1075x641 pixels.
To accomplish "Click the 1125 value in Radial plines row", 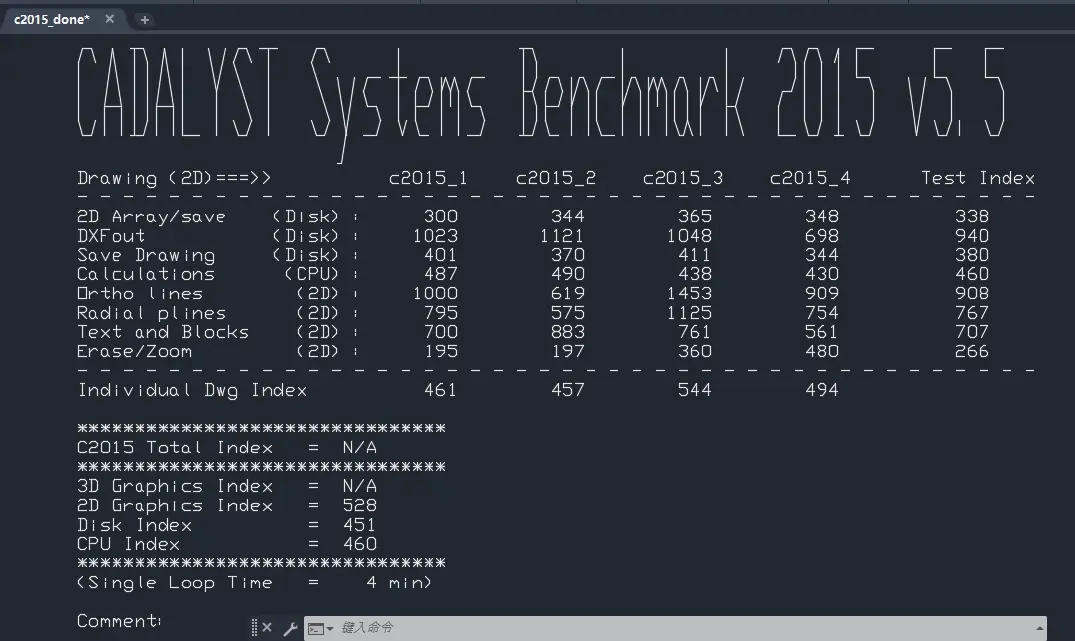I will [x=689, y=313].
